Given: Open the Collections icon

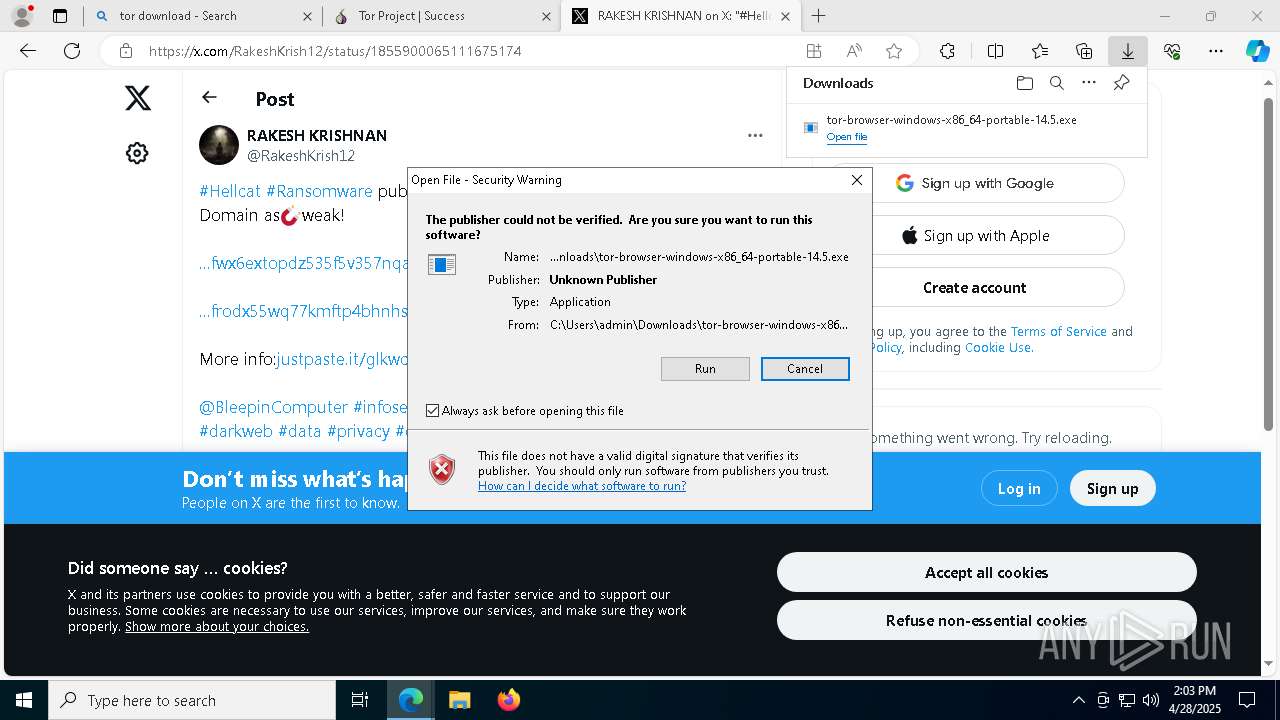Looking at the screenshot, I should pos(1084,51).
